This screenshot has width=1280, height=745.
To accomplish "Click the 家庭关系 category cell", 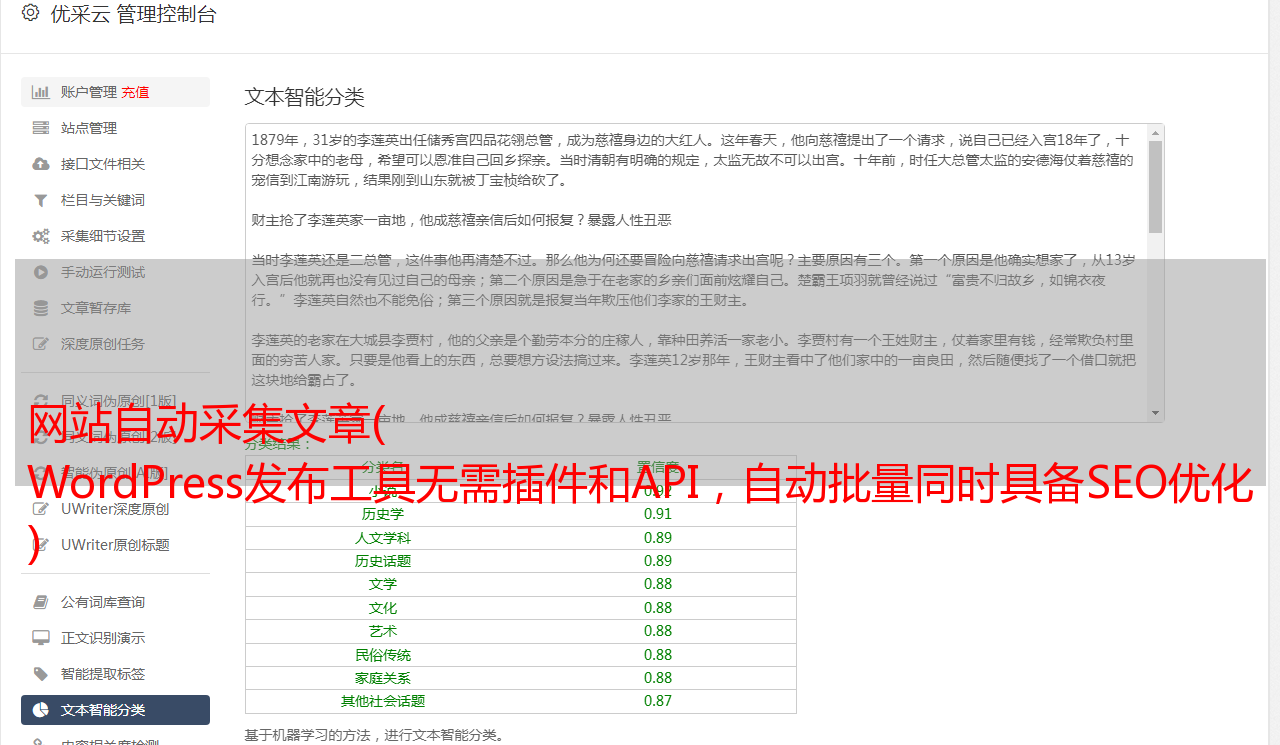I will click(x=383, y=678).
